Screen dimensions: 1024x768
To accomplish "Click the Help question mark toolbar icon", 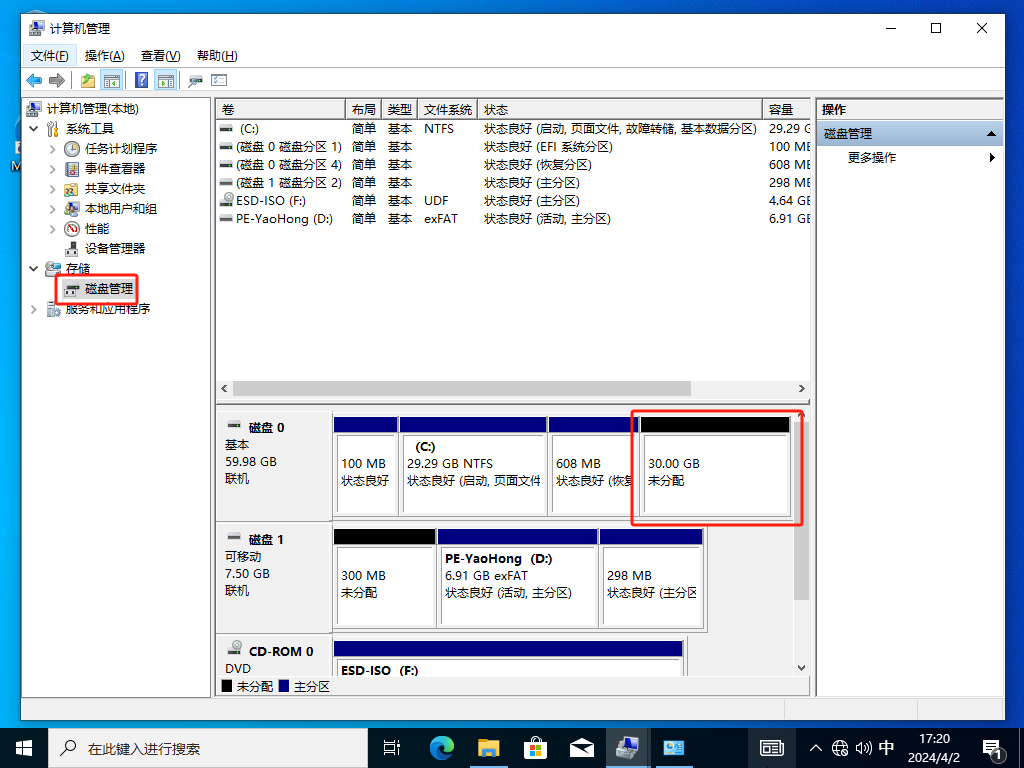I will (x=142, y=81).
